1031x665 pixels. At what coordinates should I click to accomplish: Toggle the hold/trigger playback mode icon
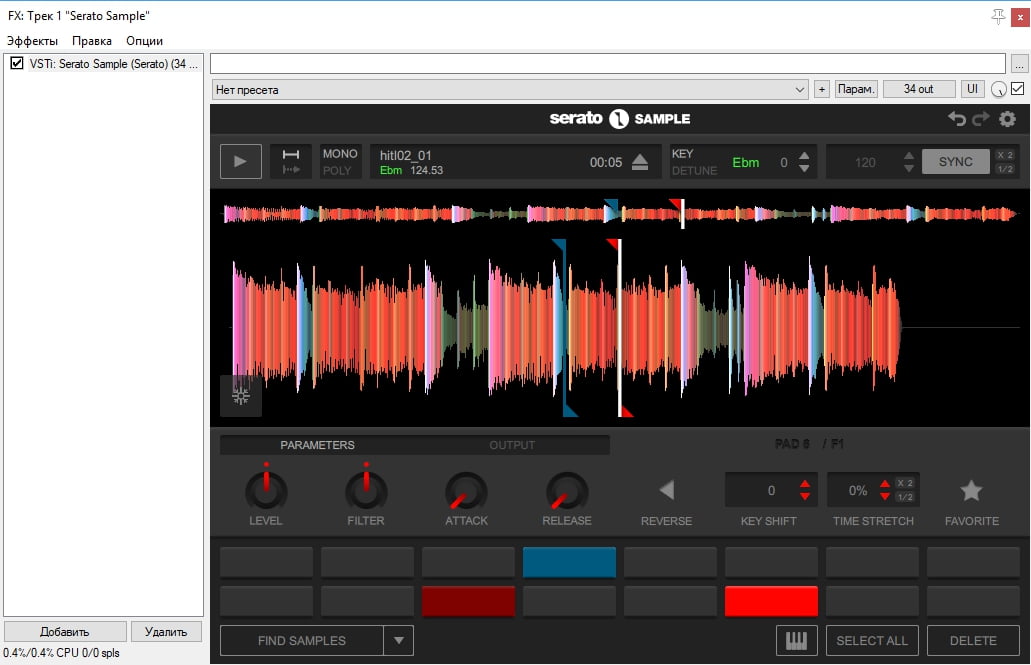(x=291, y=161)
